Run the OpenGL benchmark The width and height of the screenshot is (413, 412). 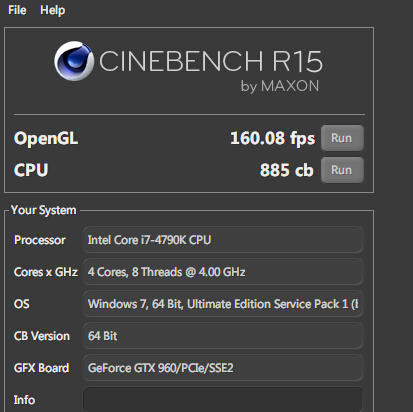(x=342, y=138)
